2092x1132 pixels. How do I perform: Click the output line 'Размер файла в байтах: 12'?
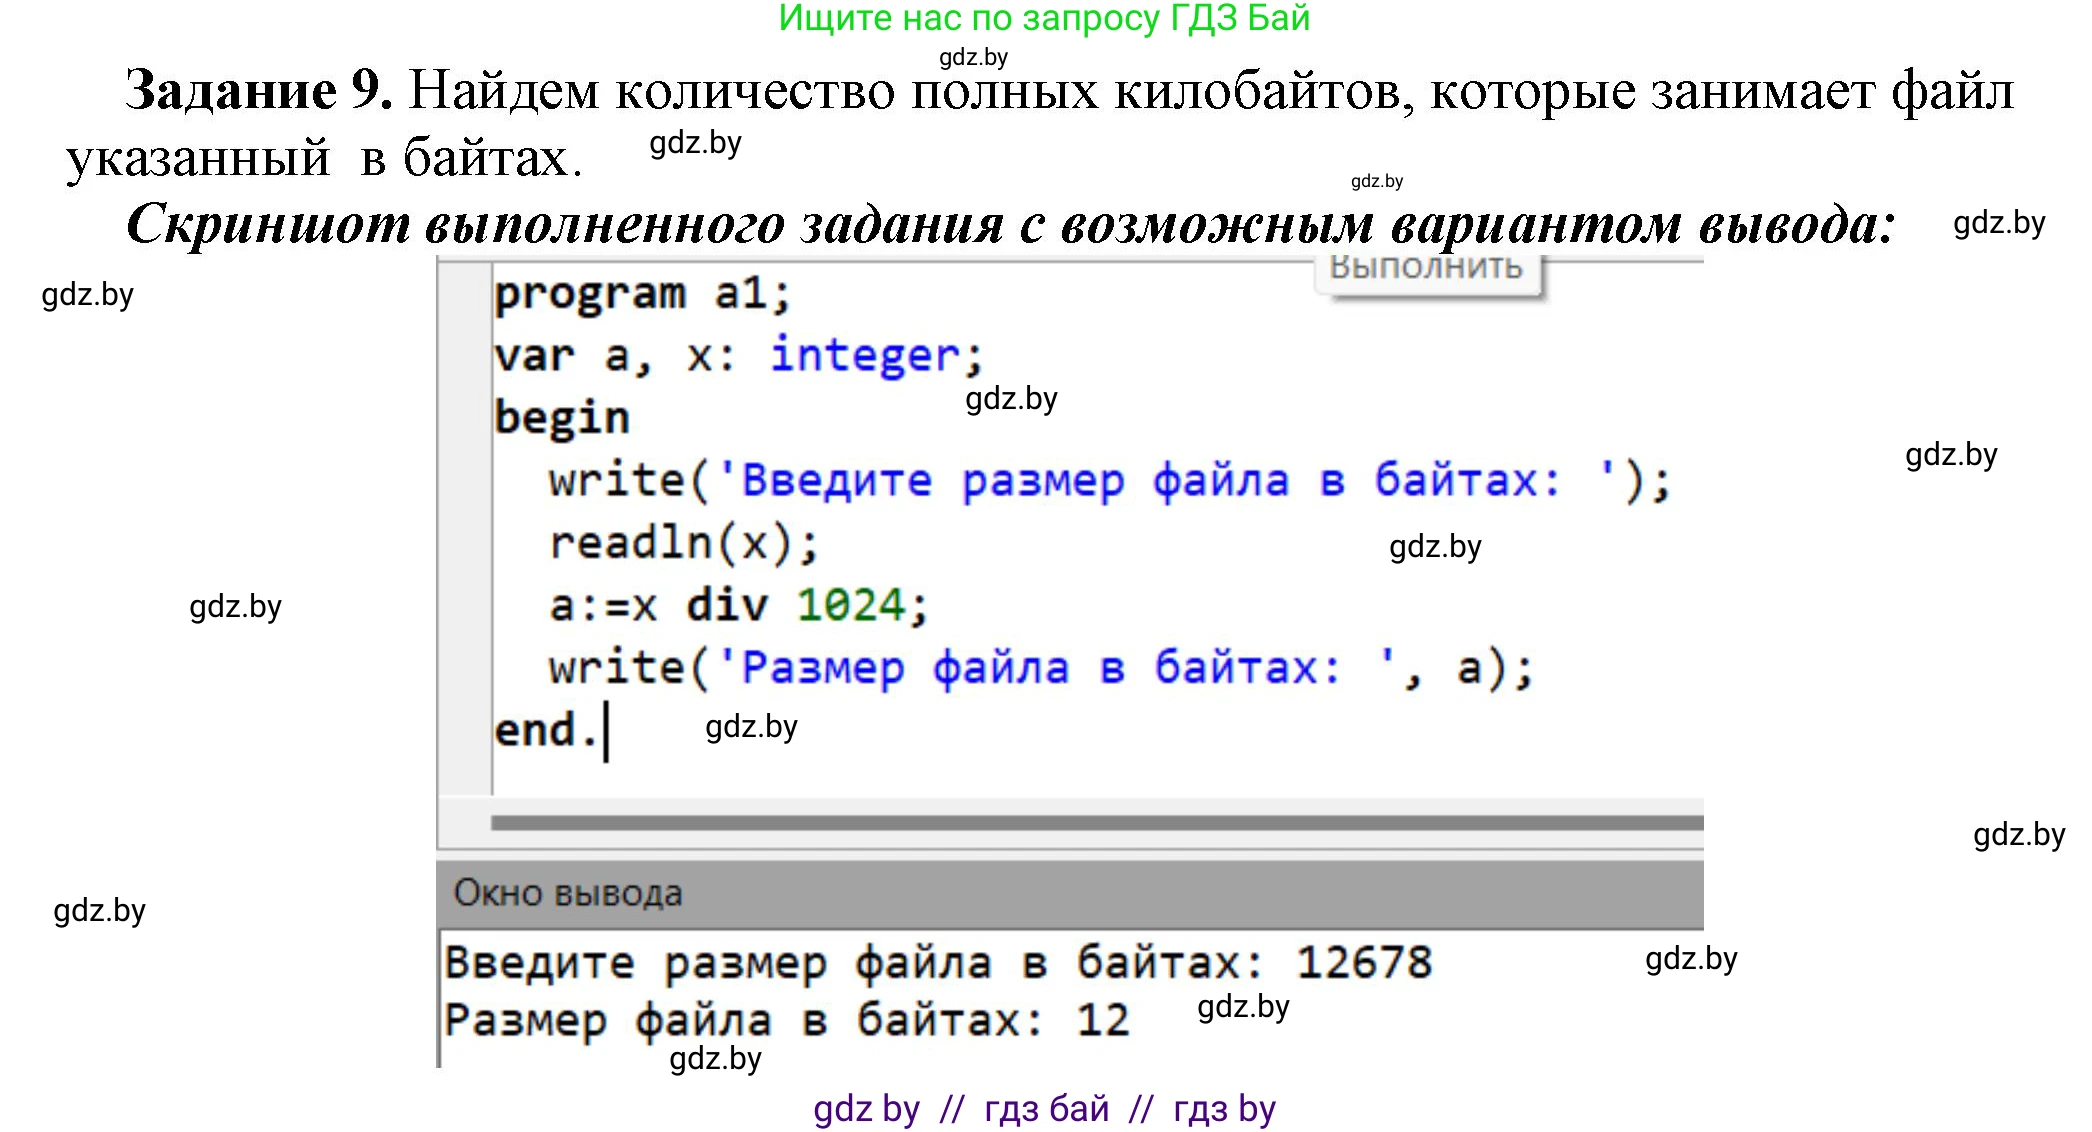786,1021
